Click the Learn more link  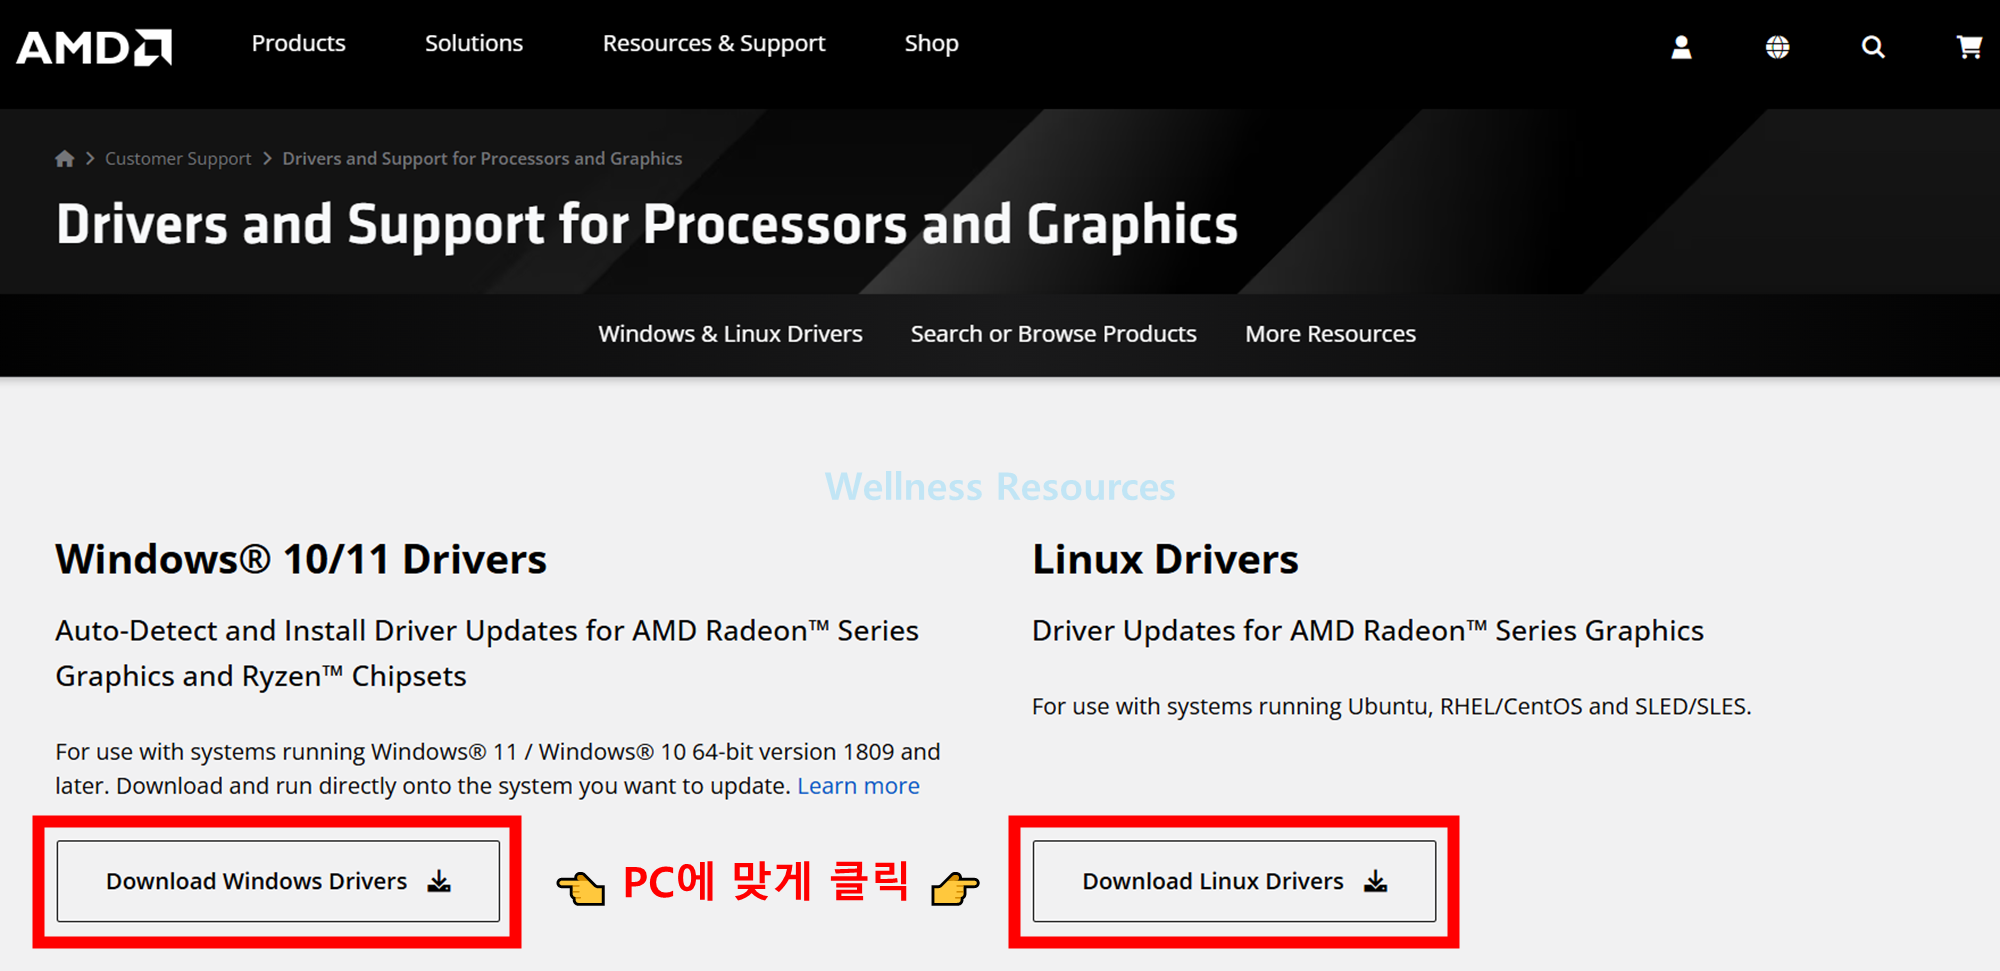point(858,786)
